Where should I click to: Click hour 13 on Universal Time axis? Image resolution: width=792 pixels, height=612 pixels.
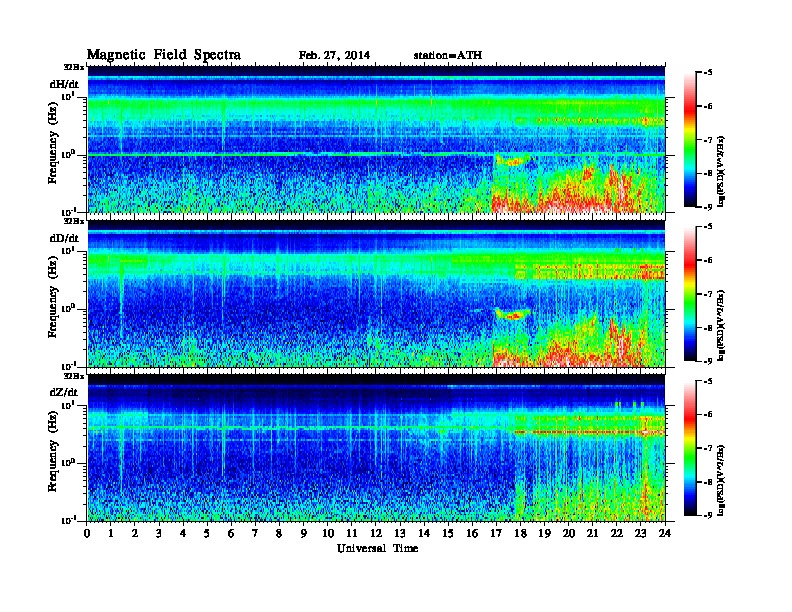[x=400, y=533]
